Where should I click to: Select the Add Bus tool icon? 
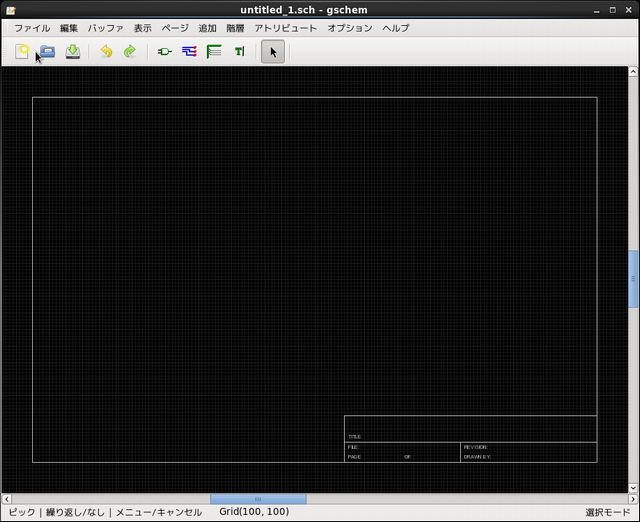214,52
